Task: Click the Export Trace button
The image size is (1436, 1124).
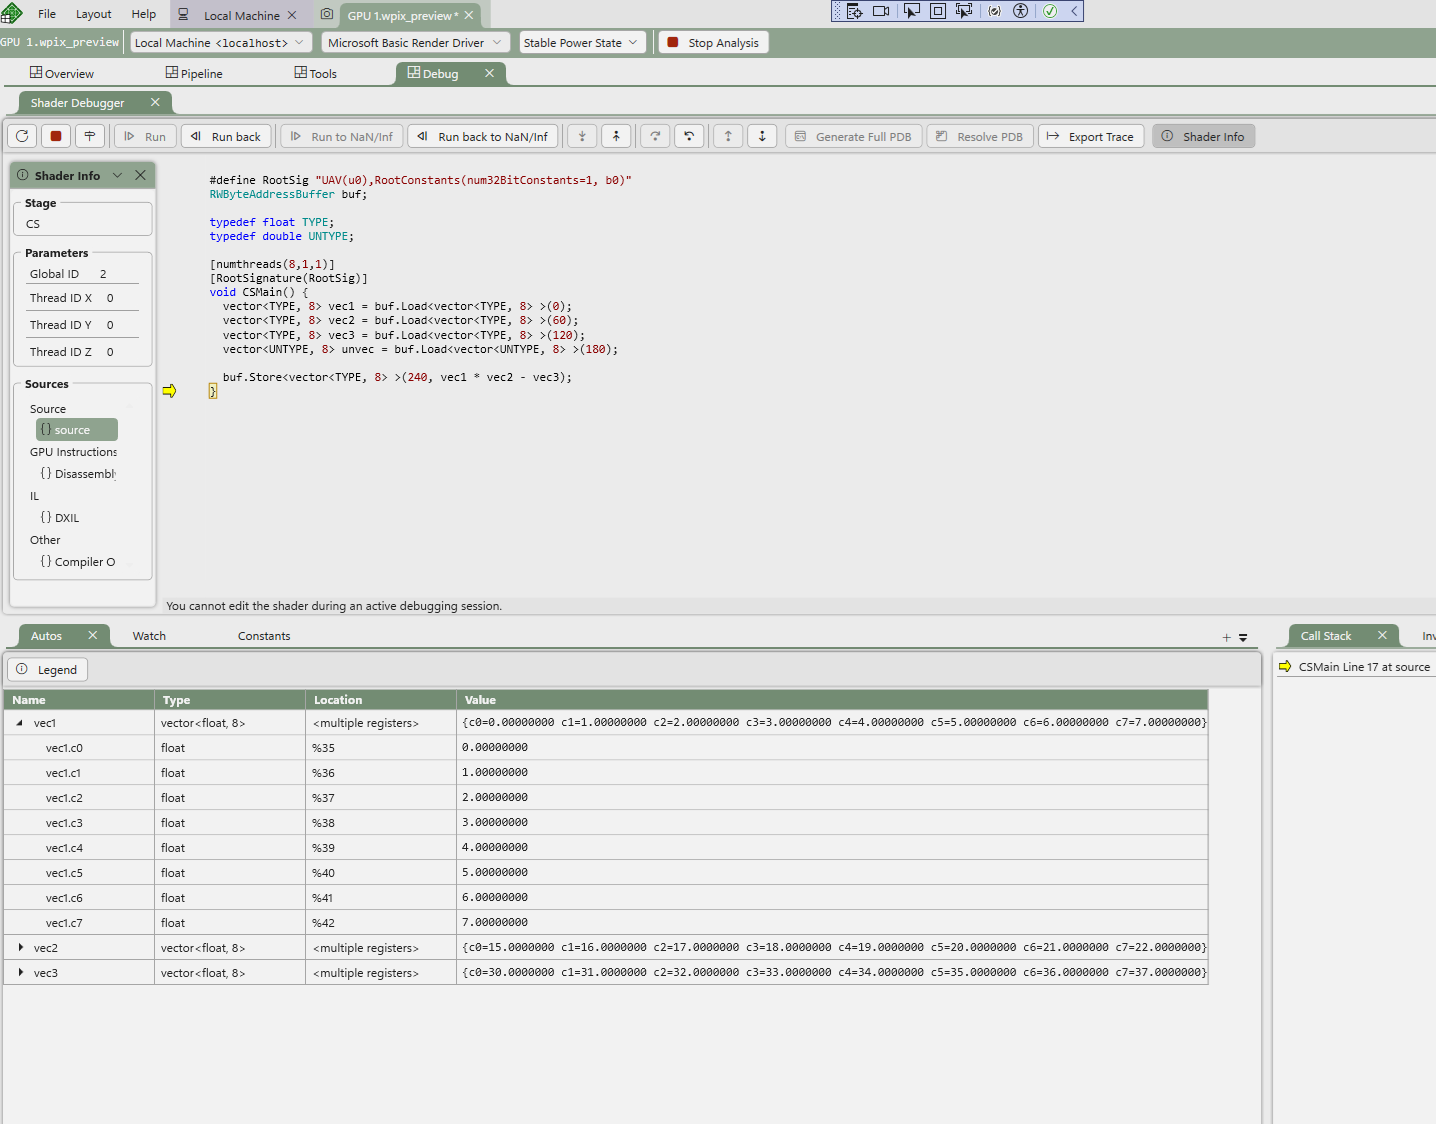Action: pos(1090,137)
